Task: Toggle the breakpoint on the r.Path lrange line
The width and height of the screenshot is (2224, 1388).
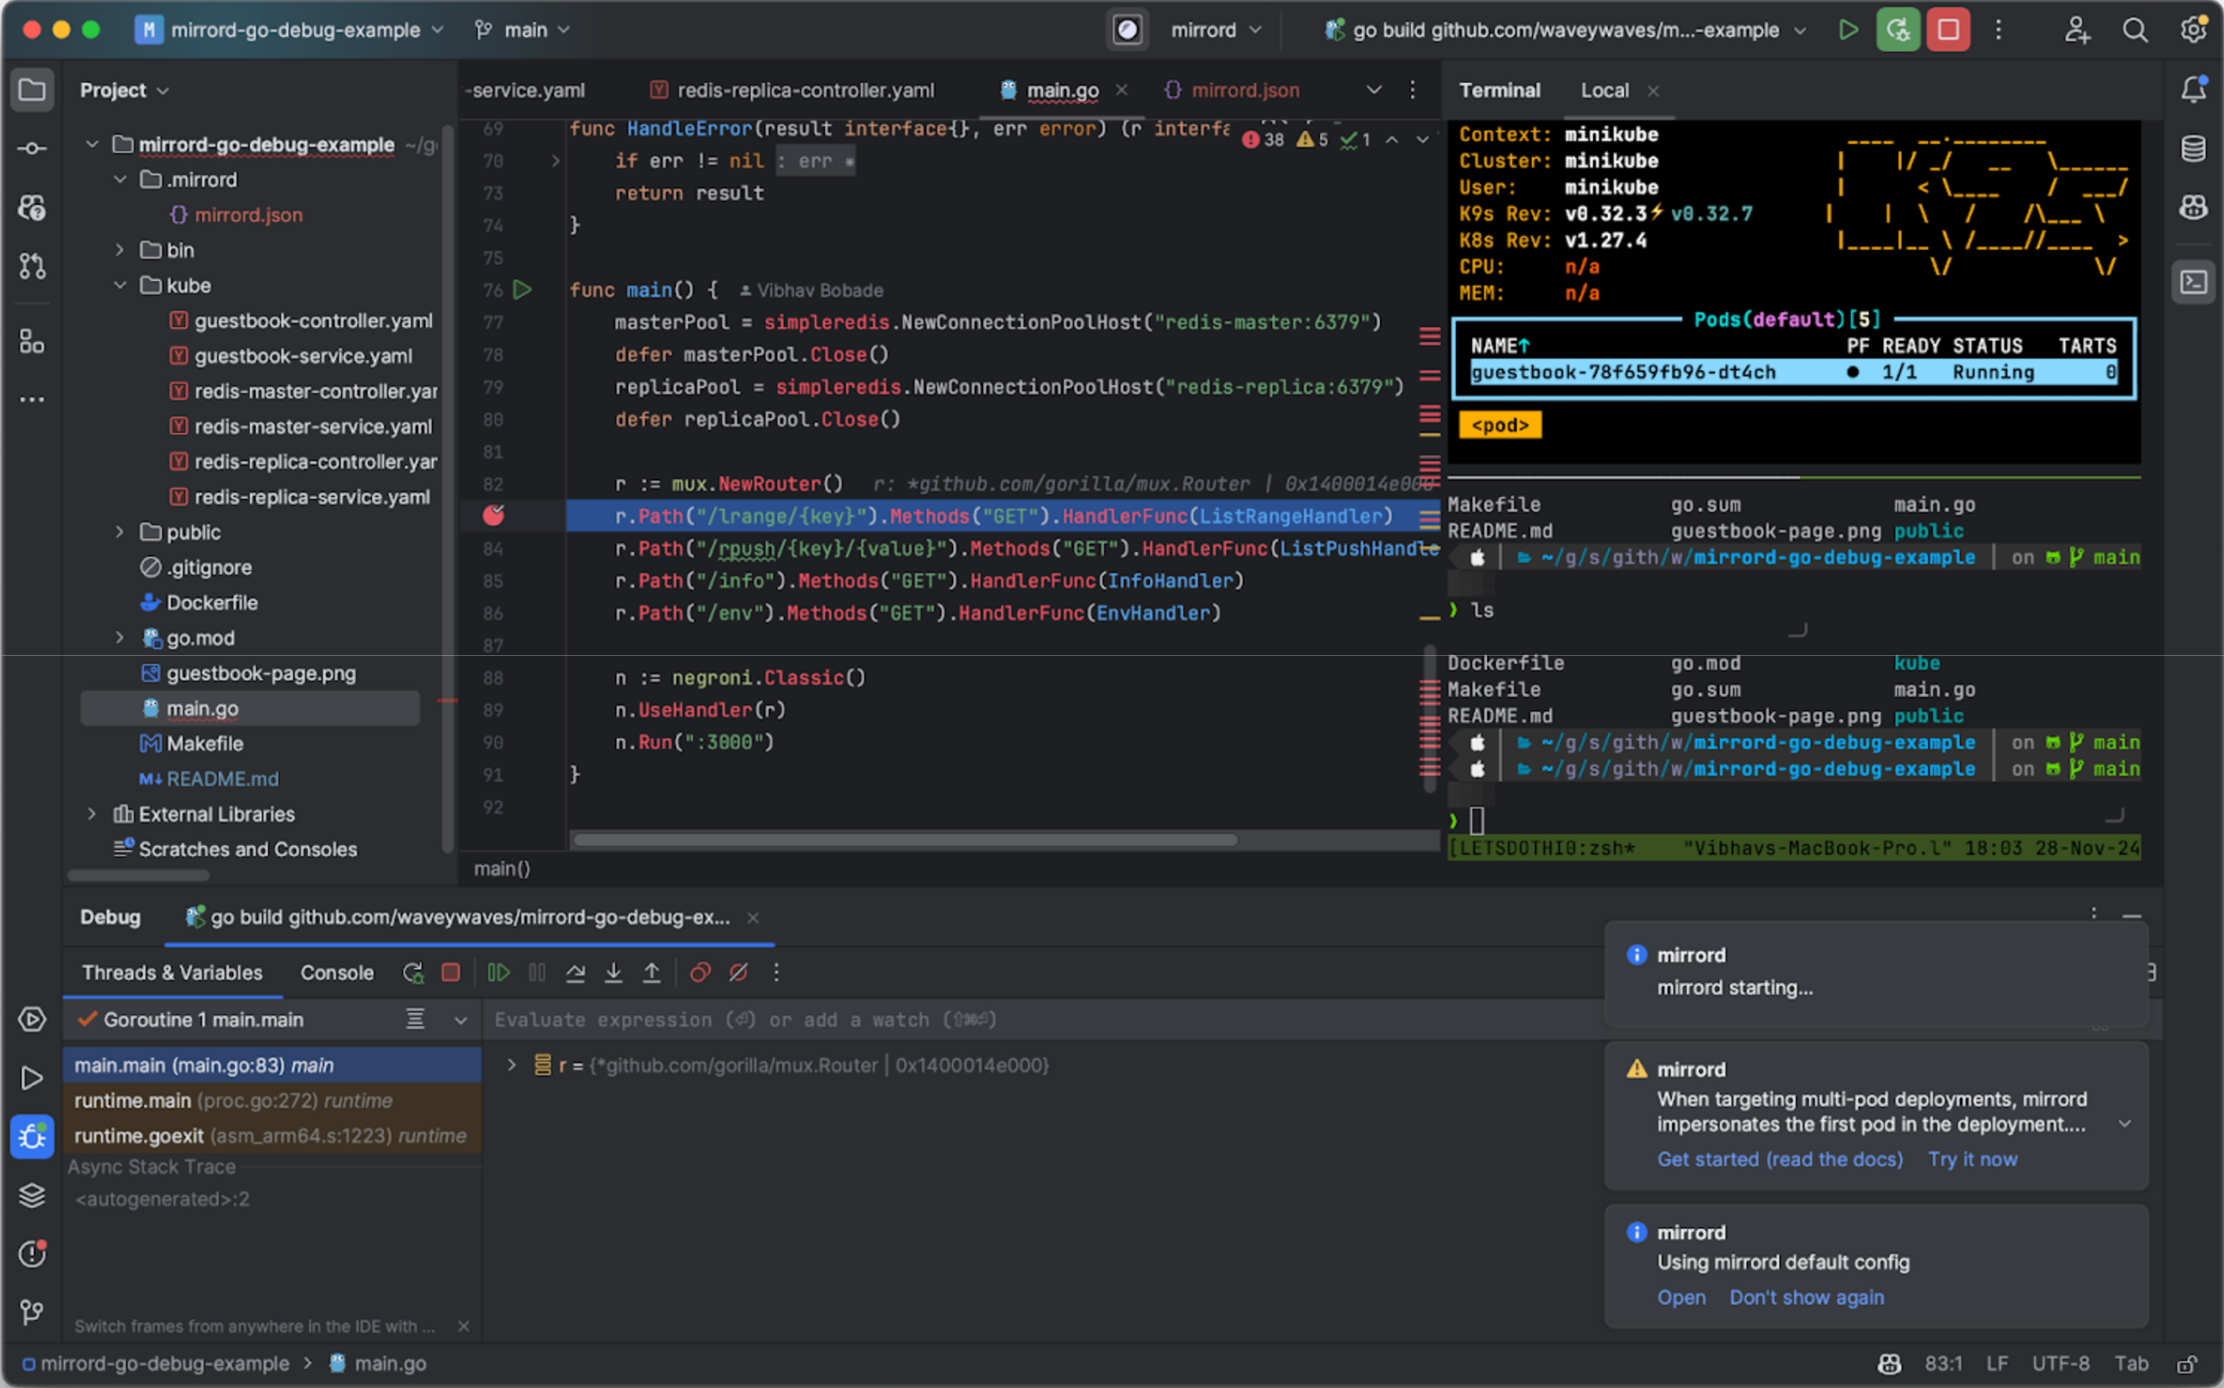Action: pyautogui.click(x=494, y=516)
